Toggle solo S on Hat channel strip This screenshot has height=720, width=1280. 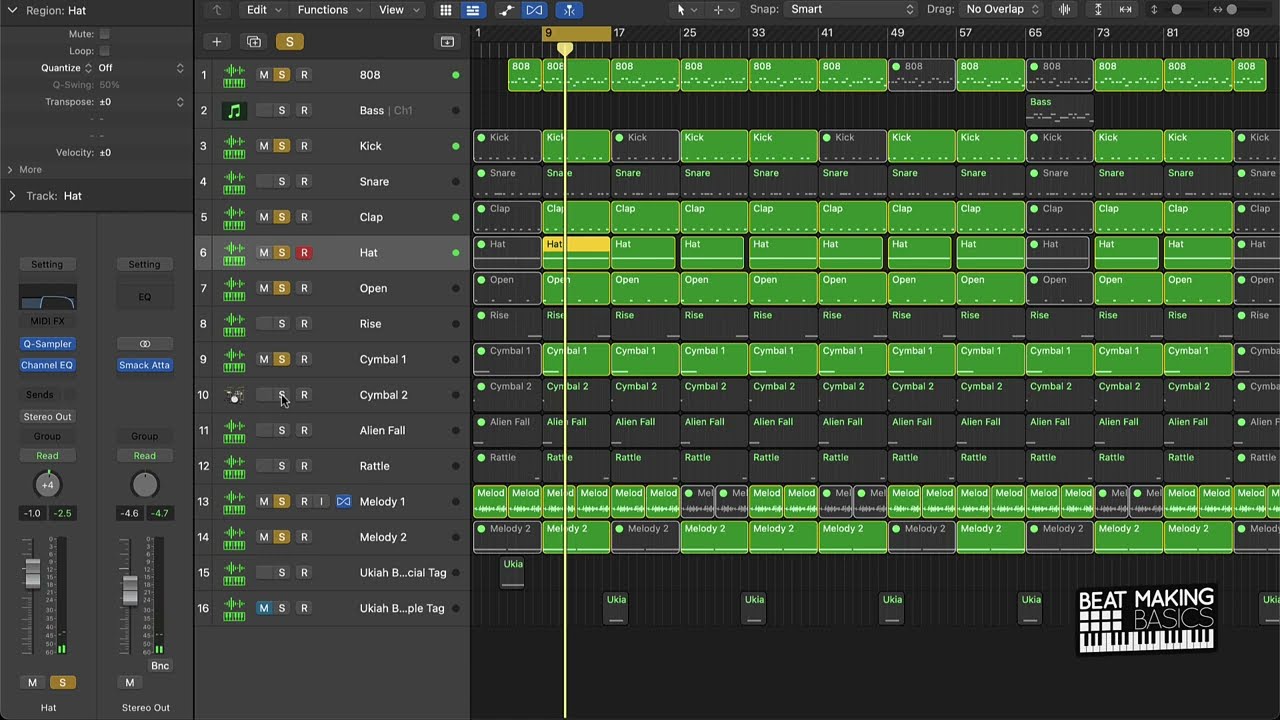click(62, 683)
